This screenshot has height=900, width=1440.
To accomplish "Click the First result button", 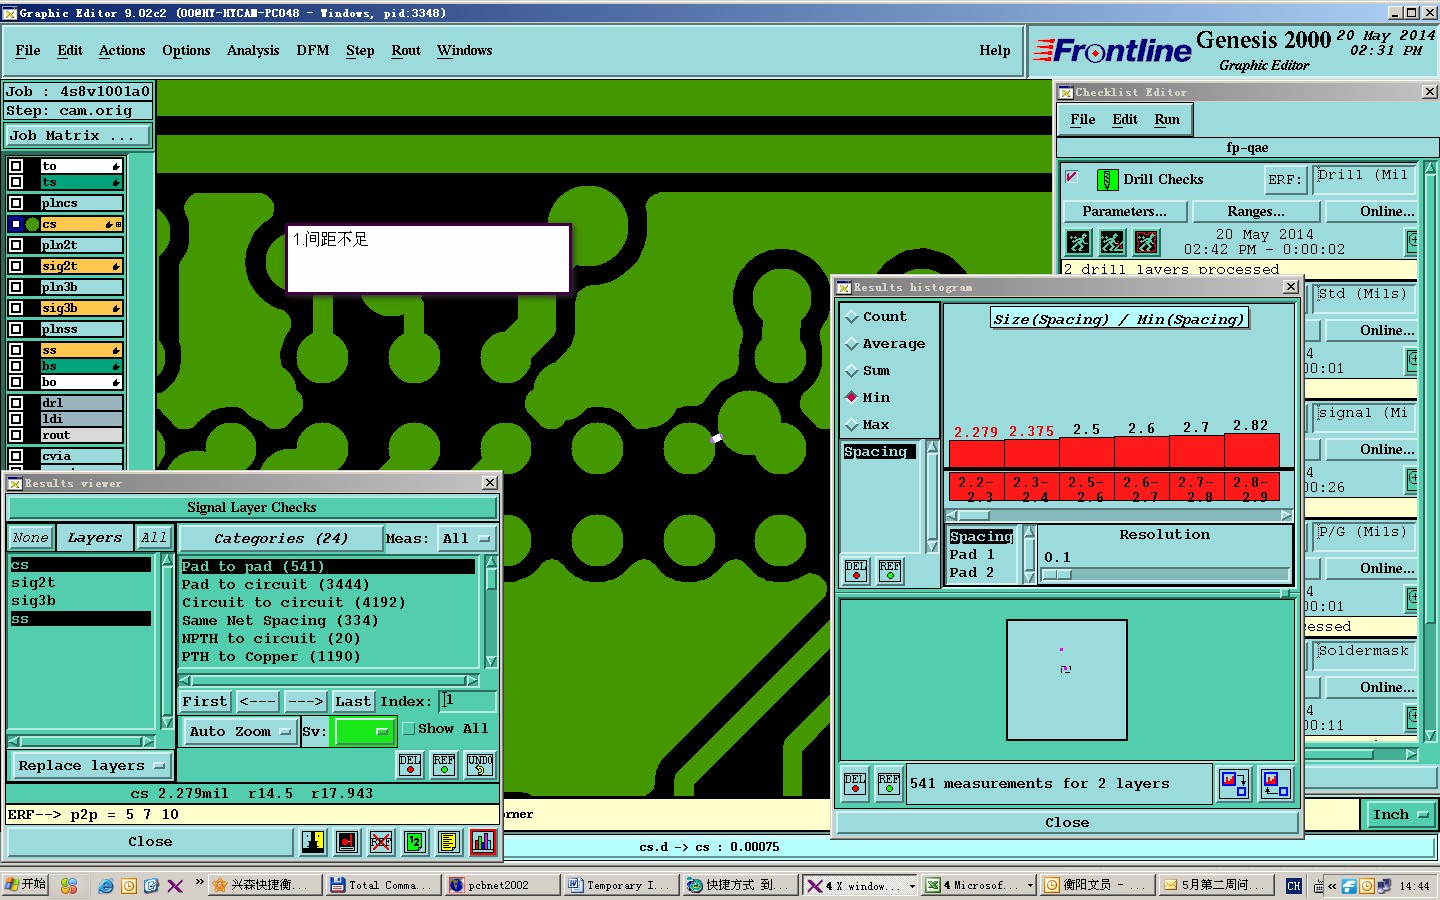I will click(x=205, y=702).
